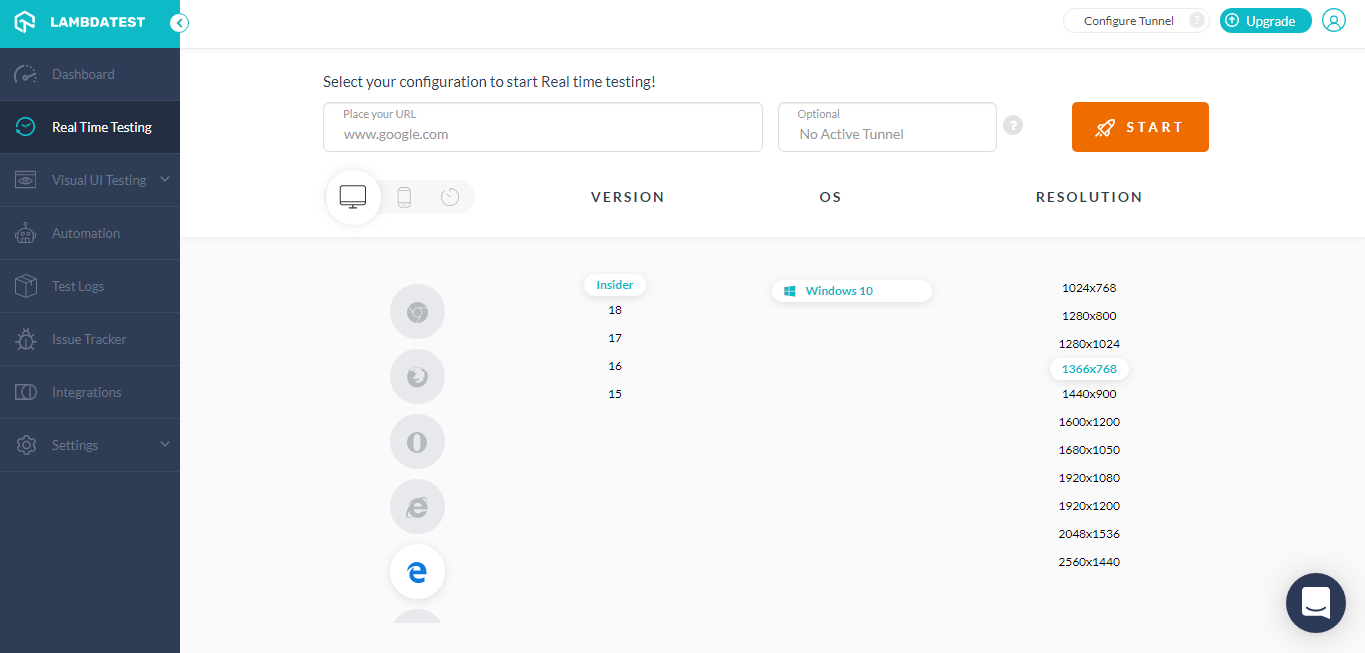This screenshot has width=1365, height=653.
Task: Select the 1920x1080 resolution option
Action: (x=1089, y=477)
